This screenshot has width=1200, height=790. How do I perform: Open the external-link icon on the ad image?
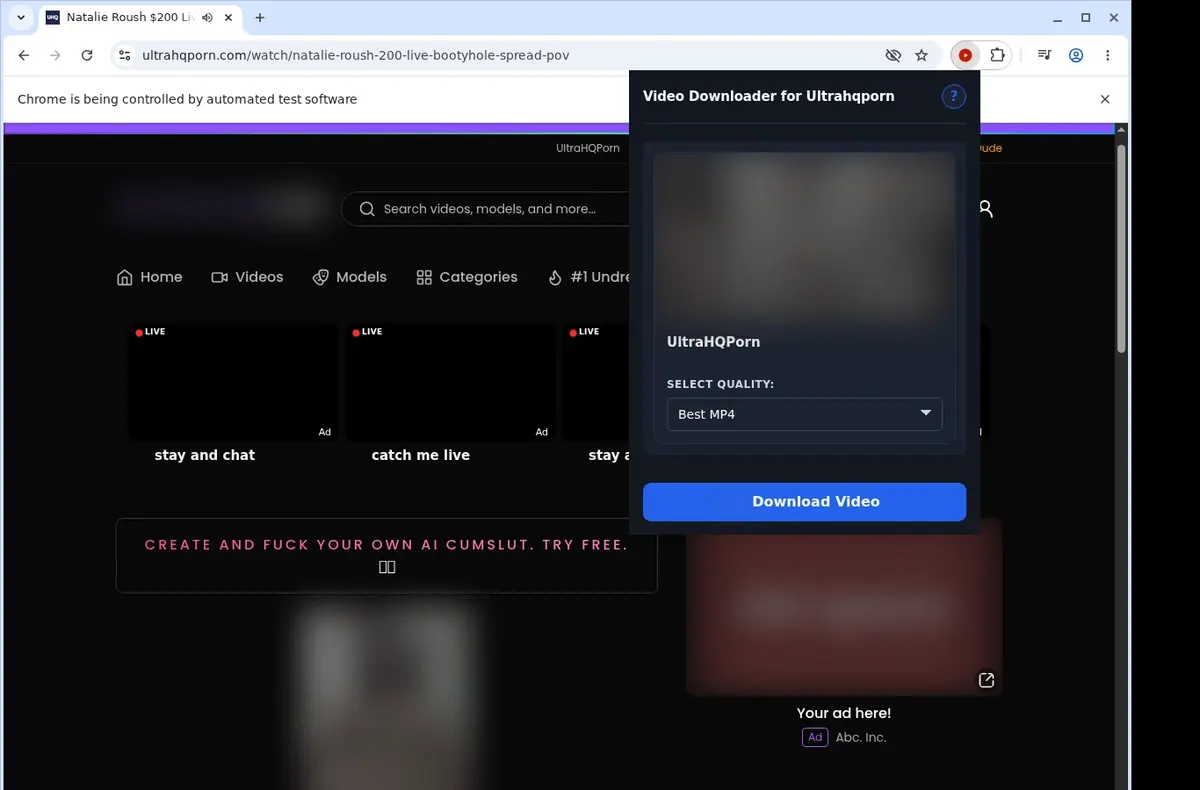[986, 680]
